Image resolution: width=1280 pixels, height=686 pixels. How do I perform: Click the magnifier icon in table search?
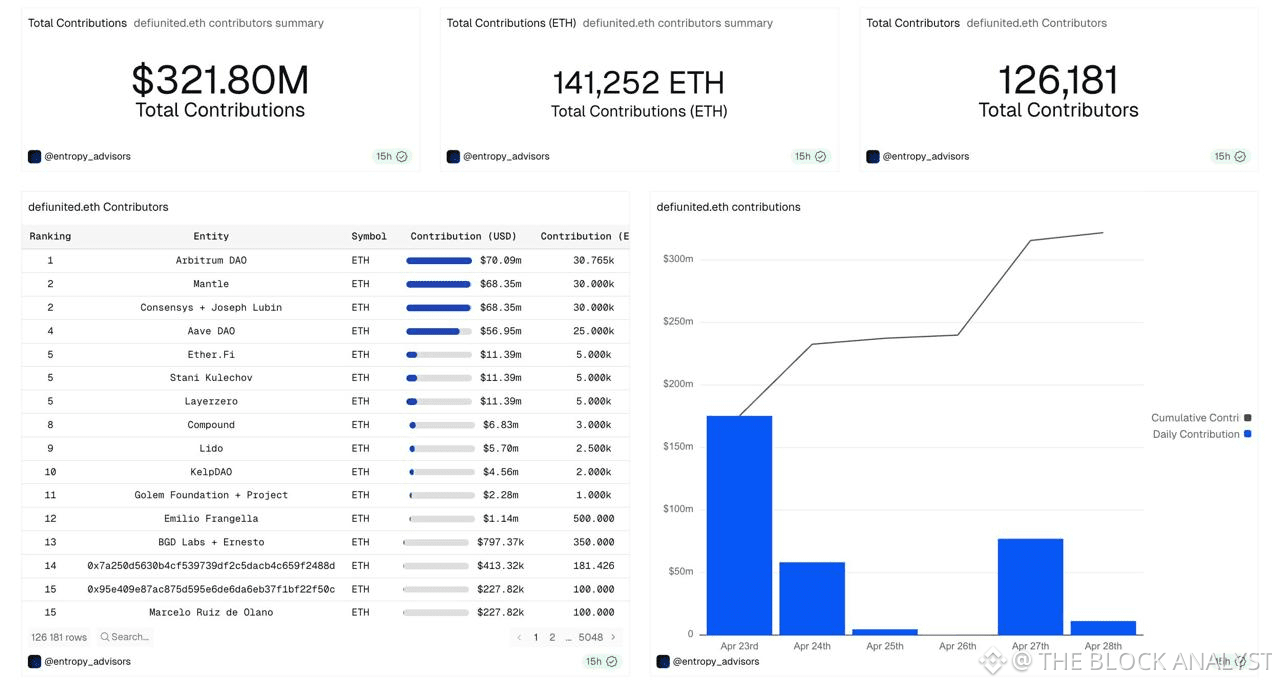click(x=105, y=637)
